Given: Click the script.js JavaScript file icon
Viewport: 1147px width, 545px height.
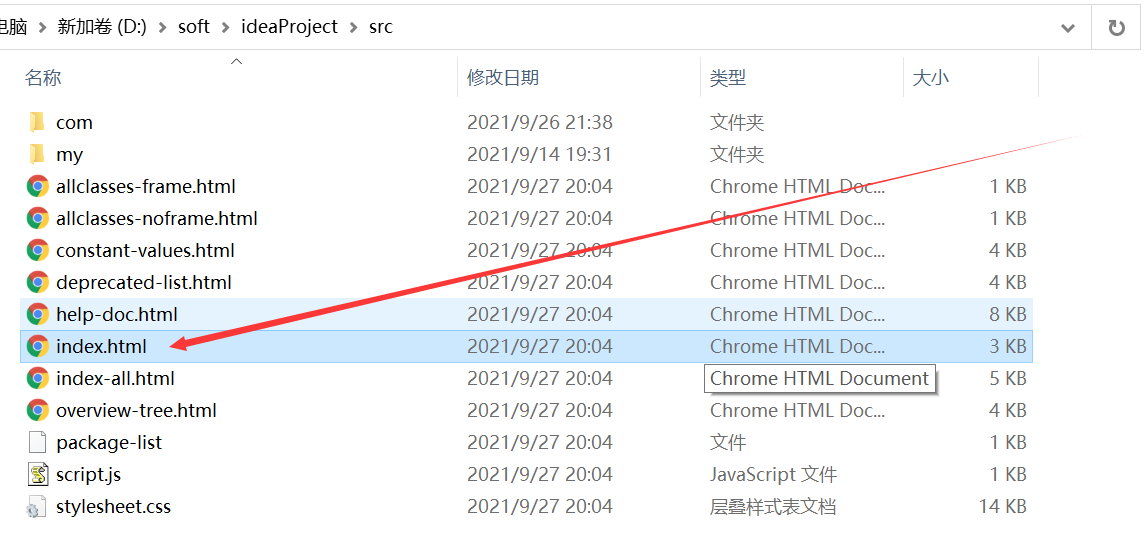Looking at the screenshot, I should click(x=38, y=474).
